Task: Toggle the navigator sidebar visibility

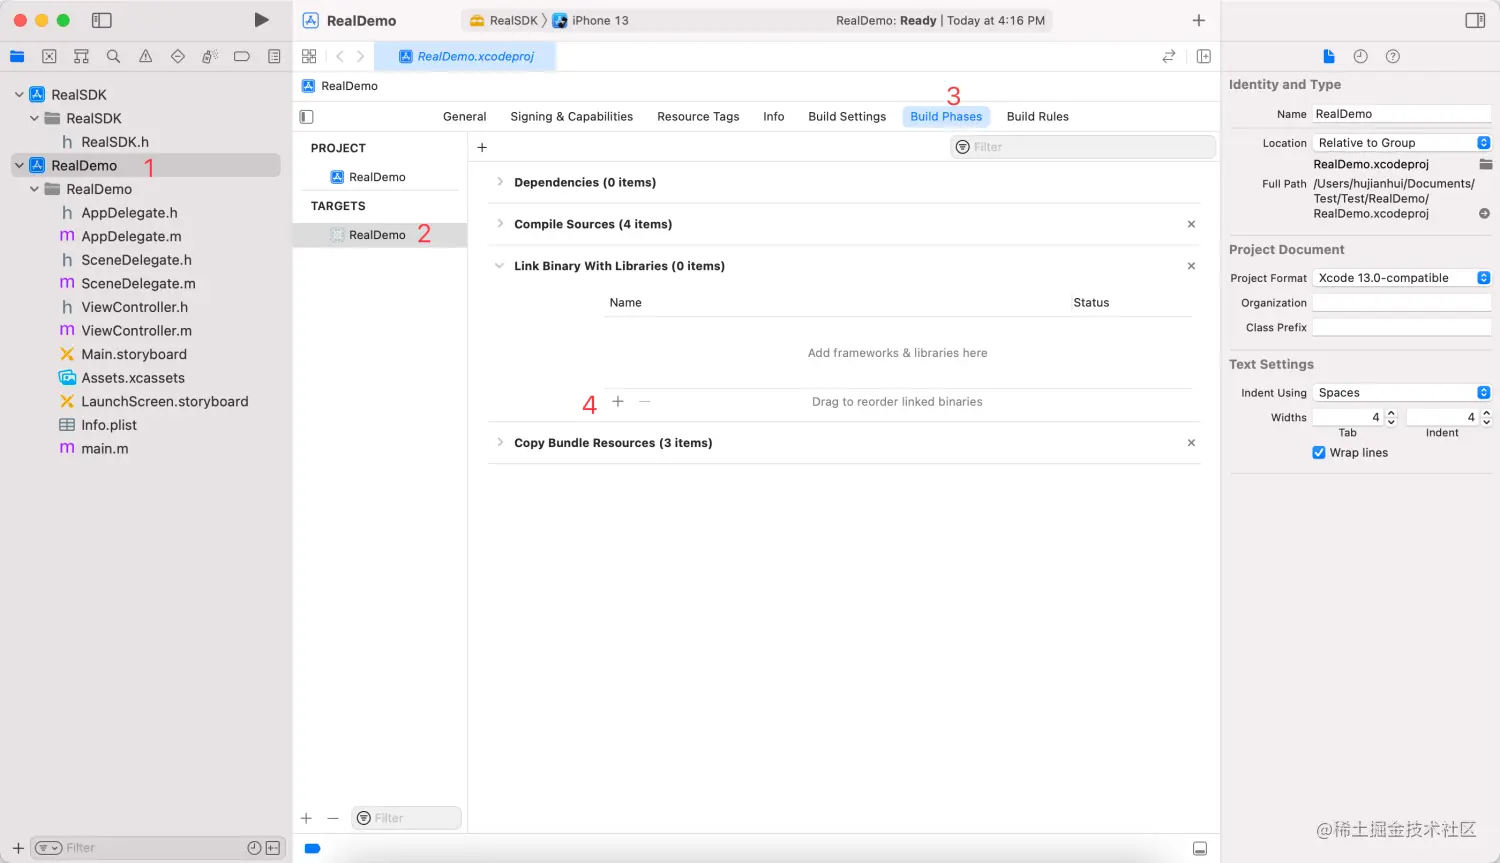Action: (x=101, y=20)
